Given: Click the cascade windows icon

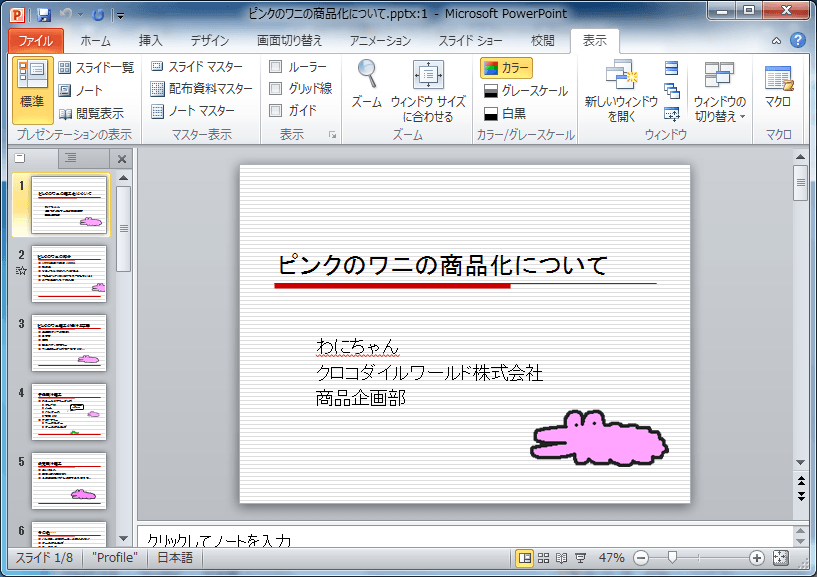Looking at the screenshot, I should (672, 91).
